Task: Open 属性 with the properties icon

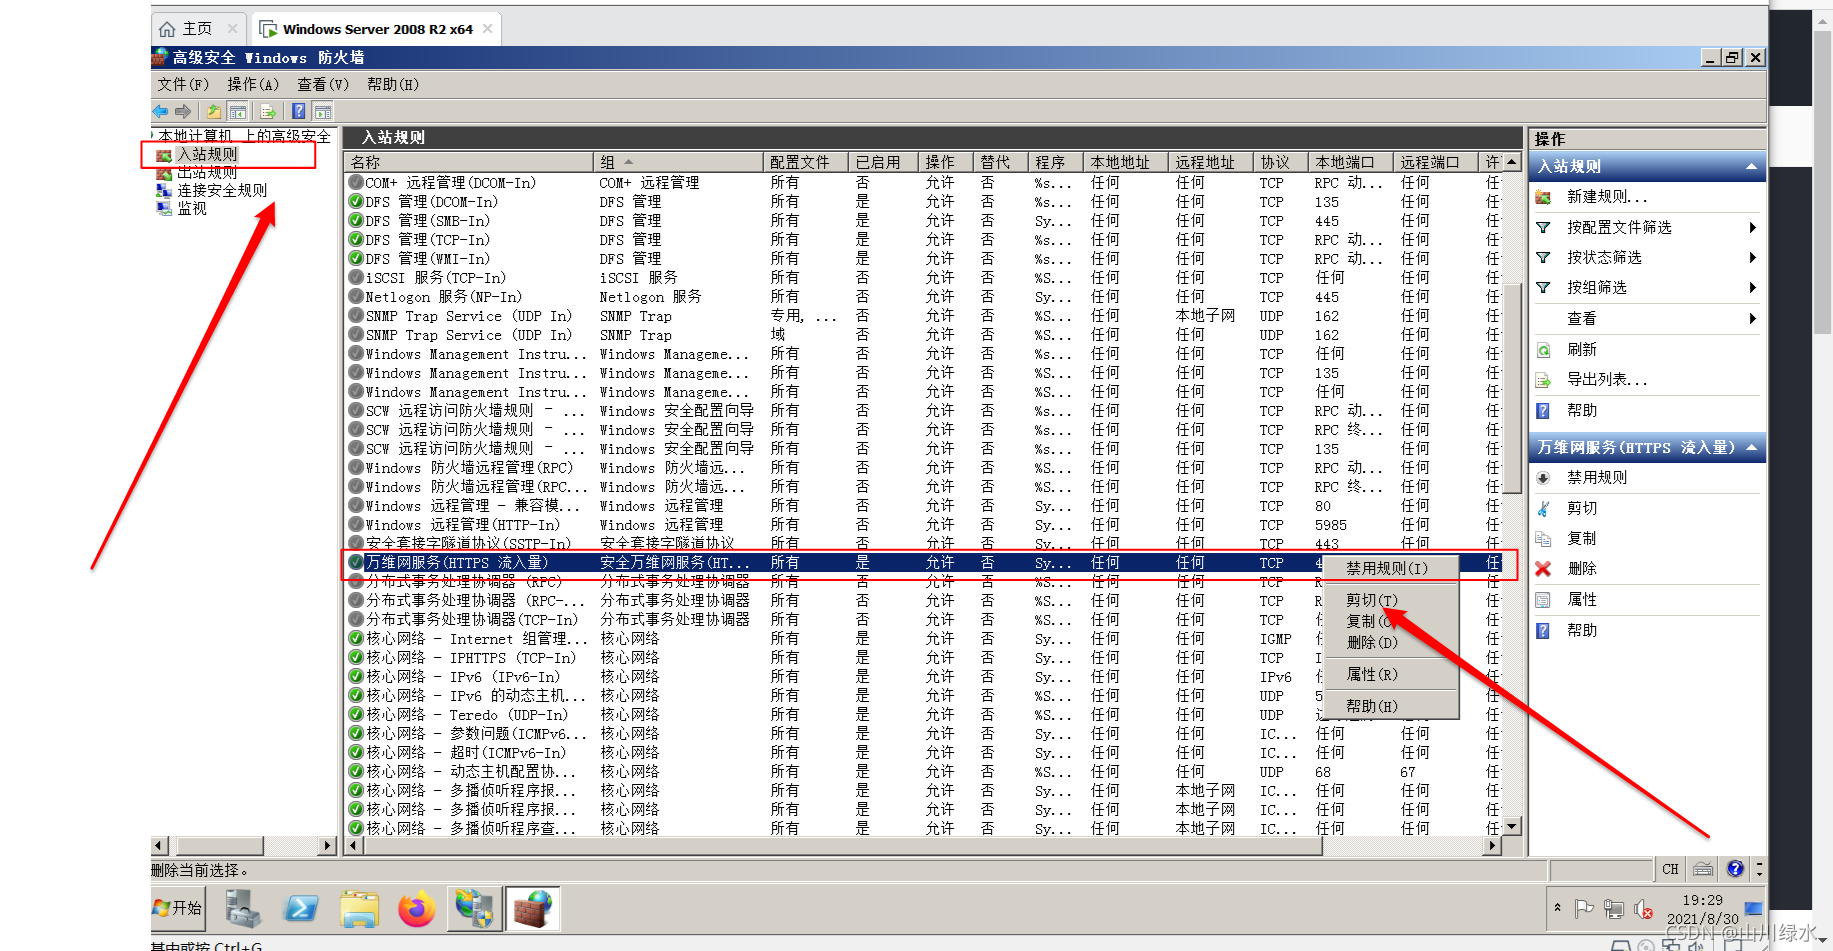Action: click(x=1543, y=599)
